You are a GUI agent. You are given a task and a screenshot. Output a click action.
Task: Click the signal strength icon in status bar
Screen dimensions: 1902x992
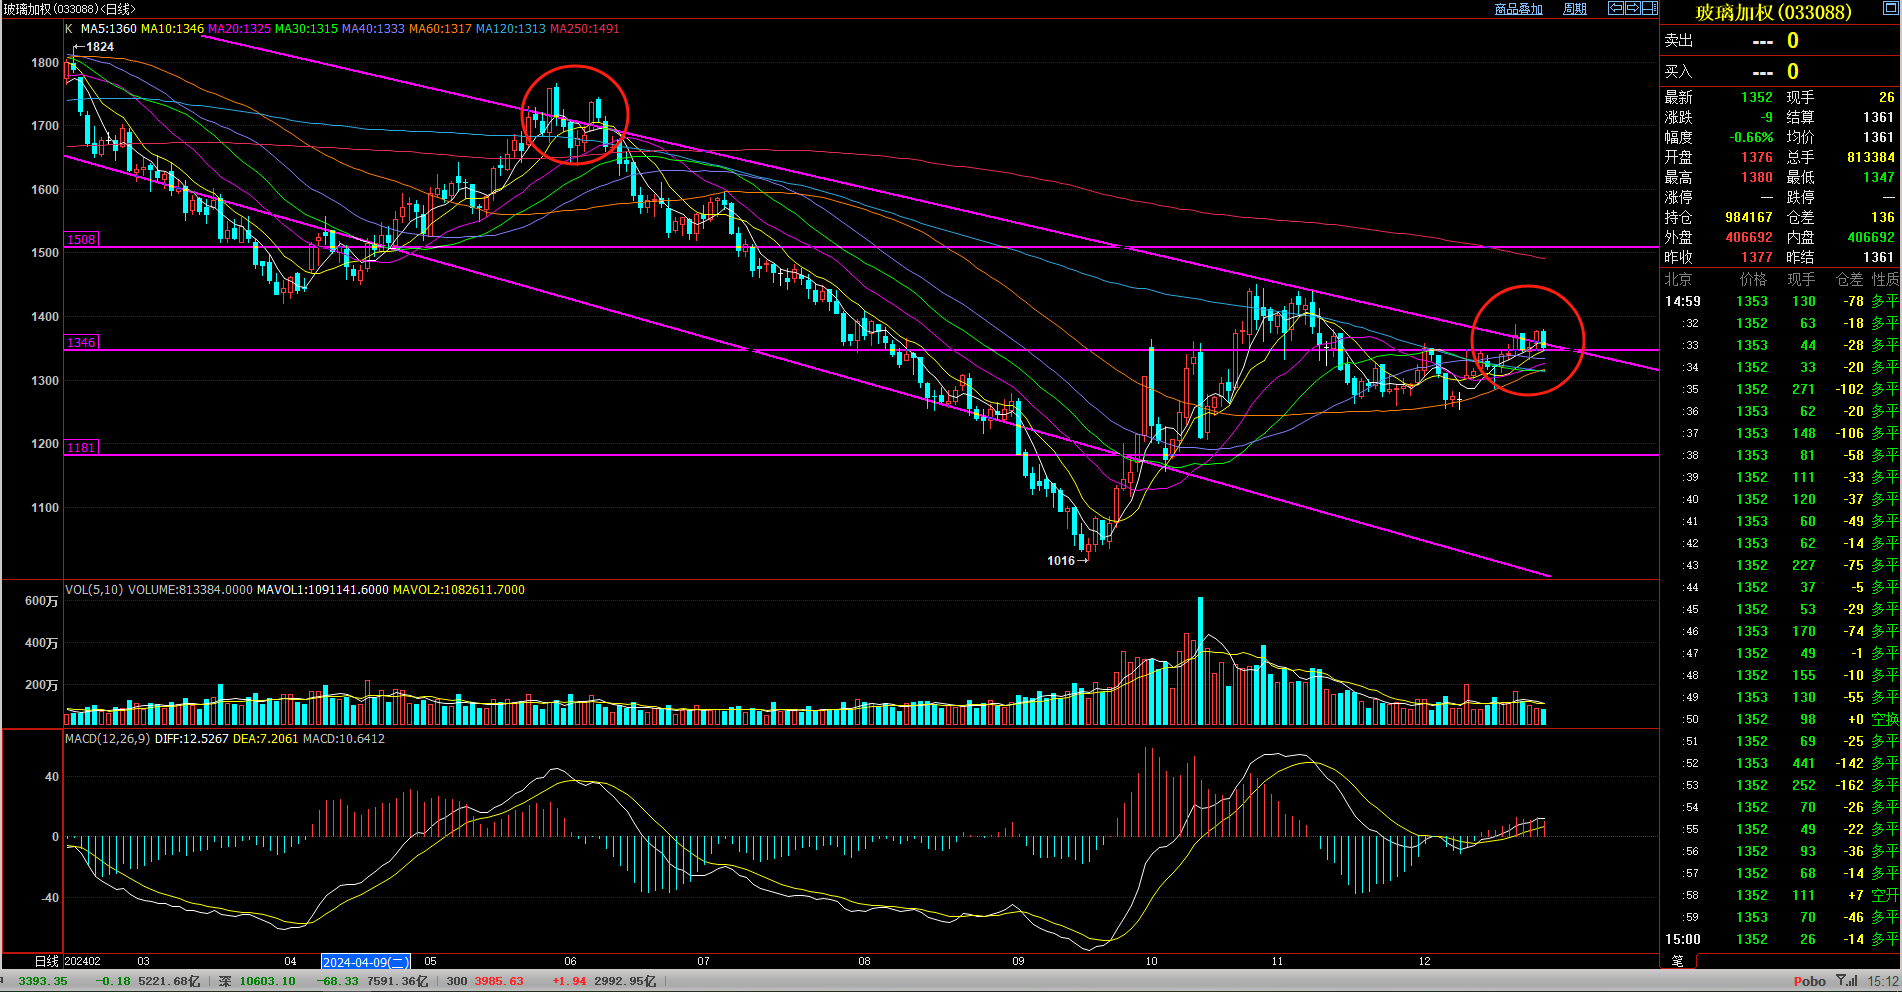[1847, 981]
